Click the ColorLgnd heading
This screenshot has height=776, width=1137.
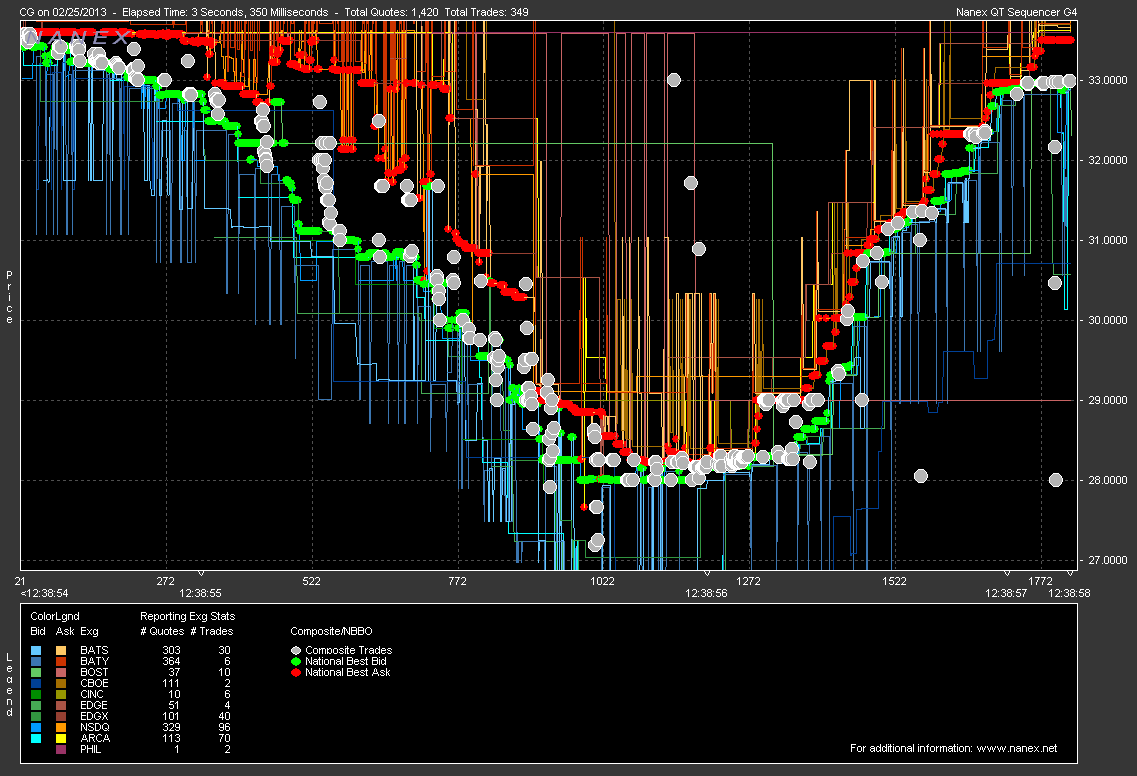pos(55,616)
